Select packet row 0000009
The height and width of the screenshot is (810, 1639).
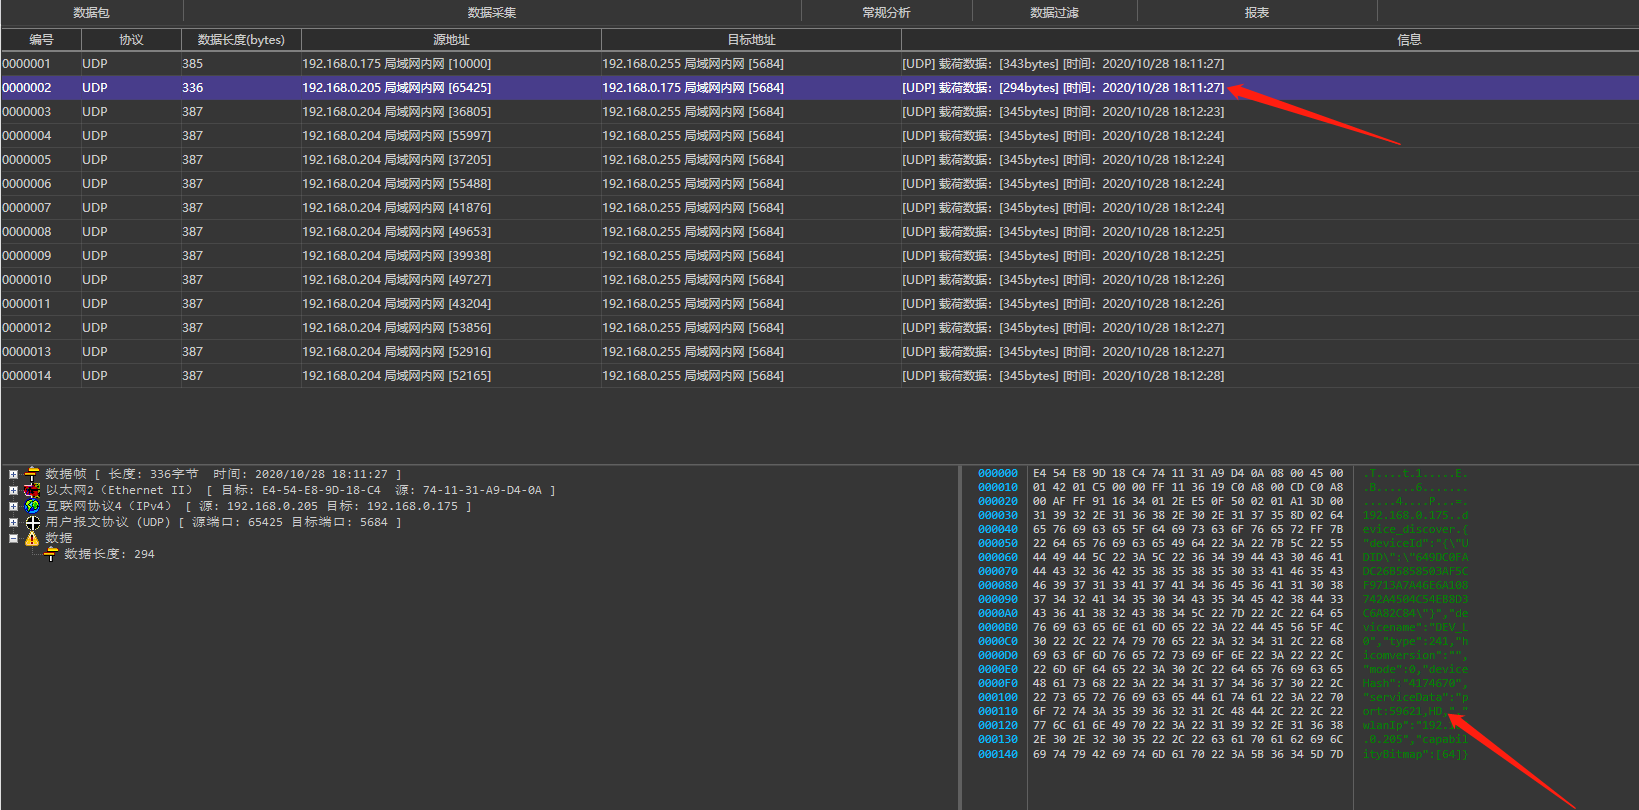click(x=819, y=256)
